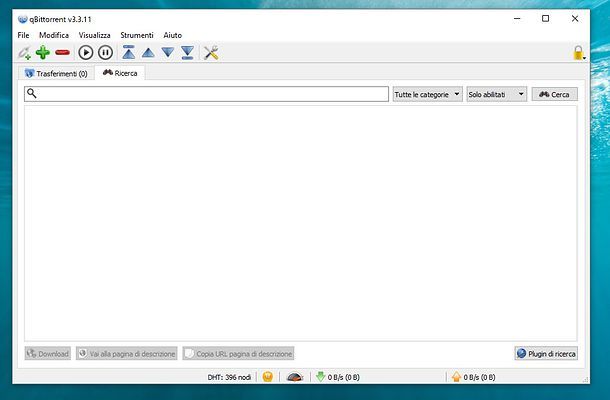610x400 pixels.
Task: Click the DHT: 396 nodi status text
Action: tap(229, 377)
